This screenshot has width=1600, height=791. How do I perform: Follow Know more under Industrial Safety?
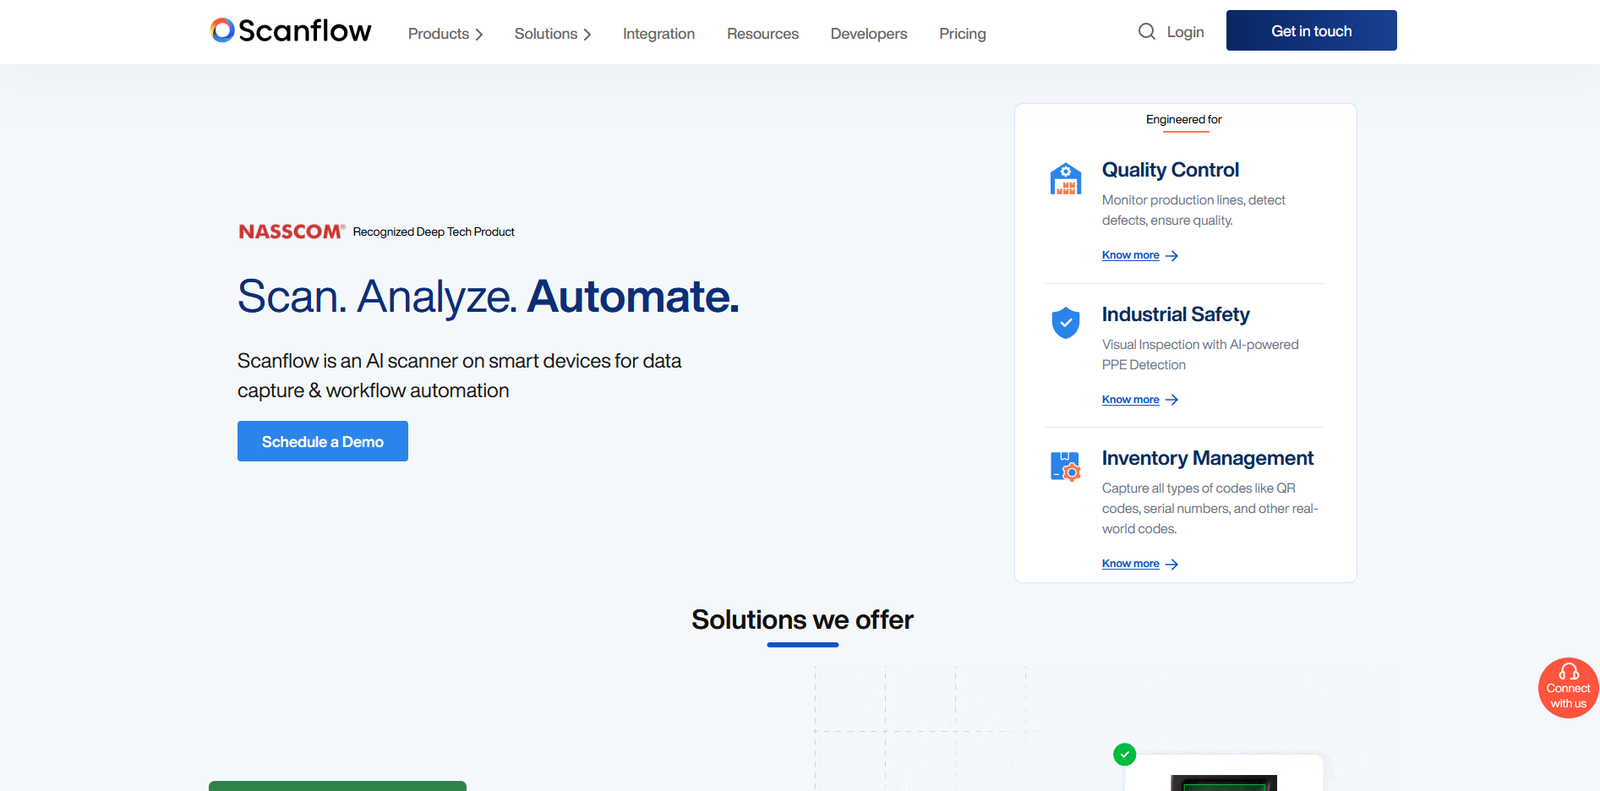pyautogui.click(x=1130, y=400)
